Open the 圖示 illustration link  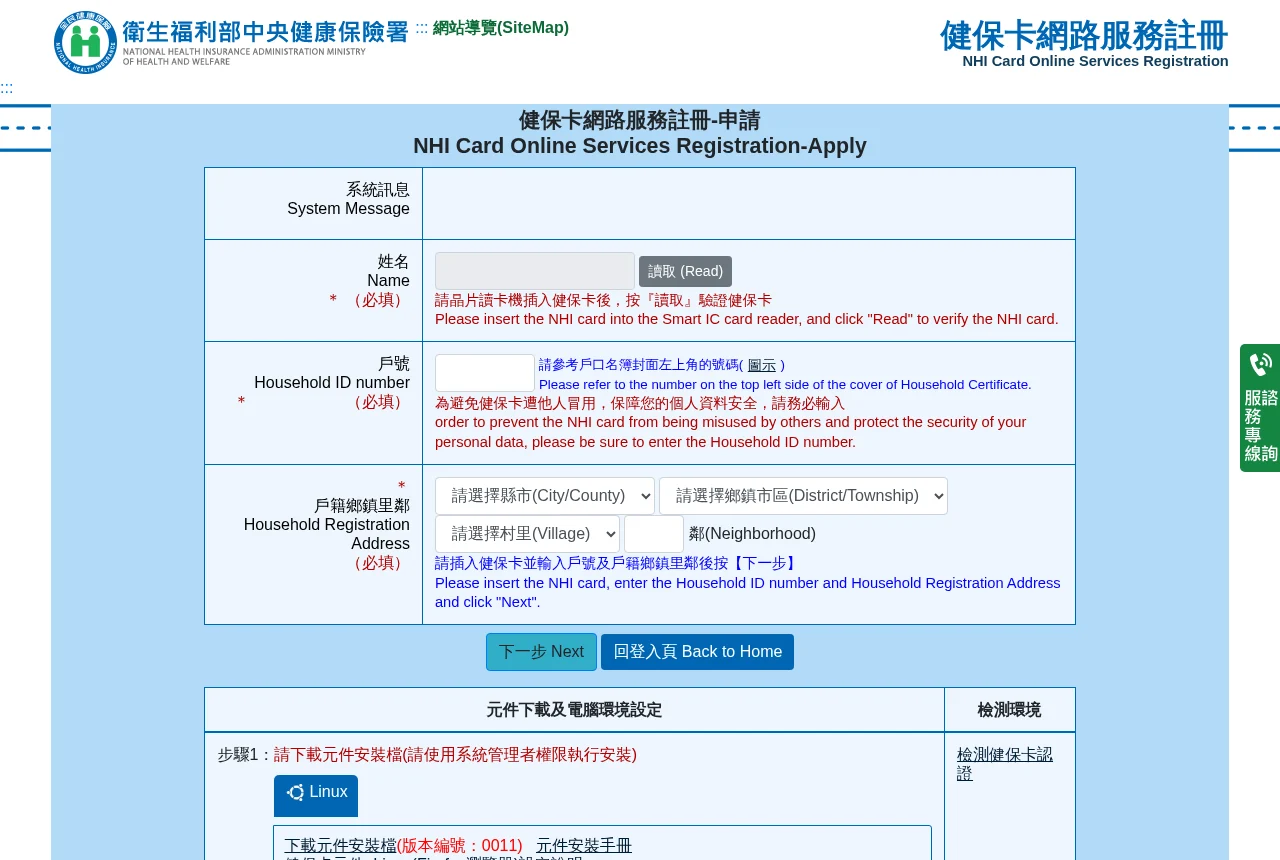[x=762, y=365]
